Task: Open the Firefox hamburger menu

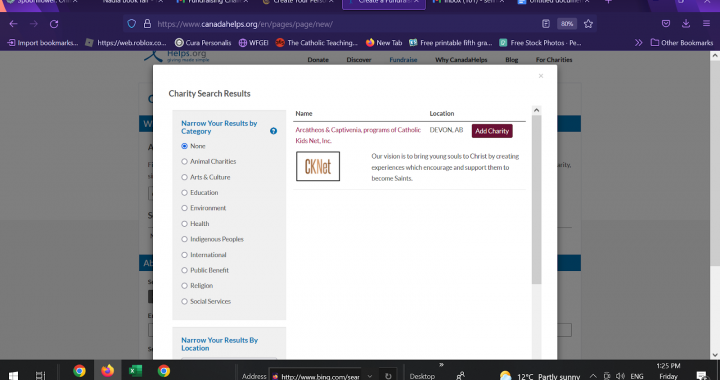Action: tap(706, 24)
